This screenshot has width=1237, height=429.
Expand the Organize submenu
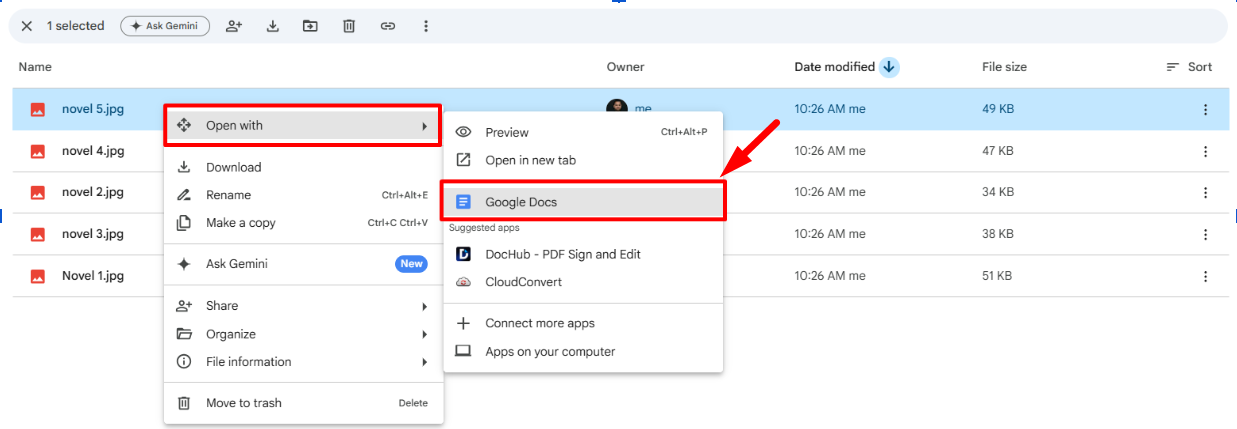click(x=303, y=334)
